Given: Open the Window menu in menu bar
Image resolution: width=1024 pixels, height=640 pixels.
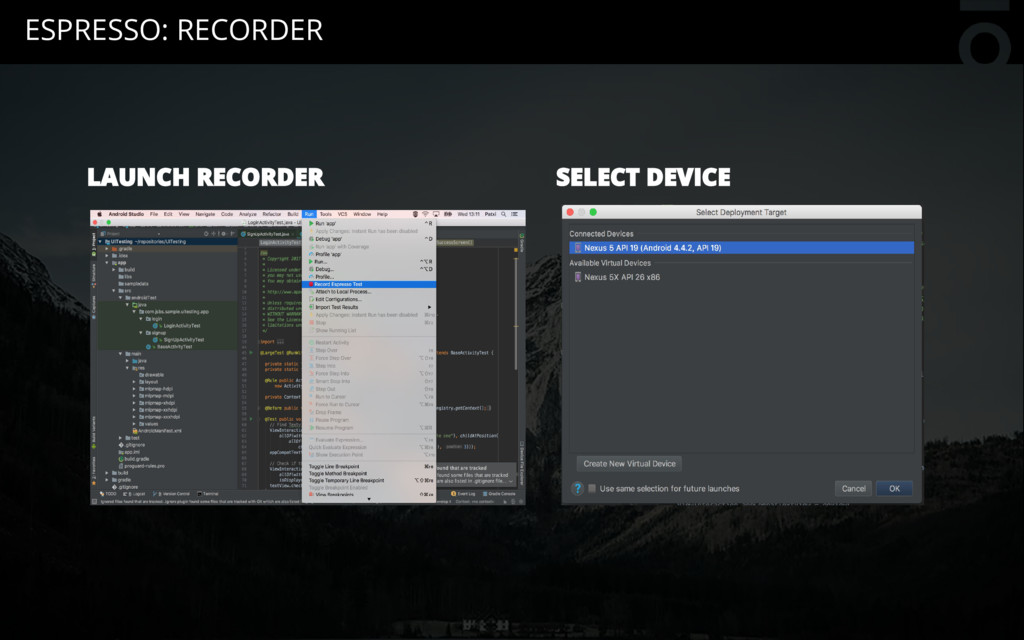Looking at the screenshot, I should [362, 214].
